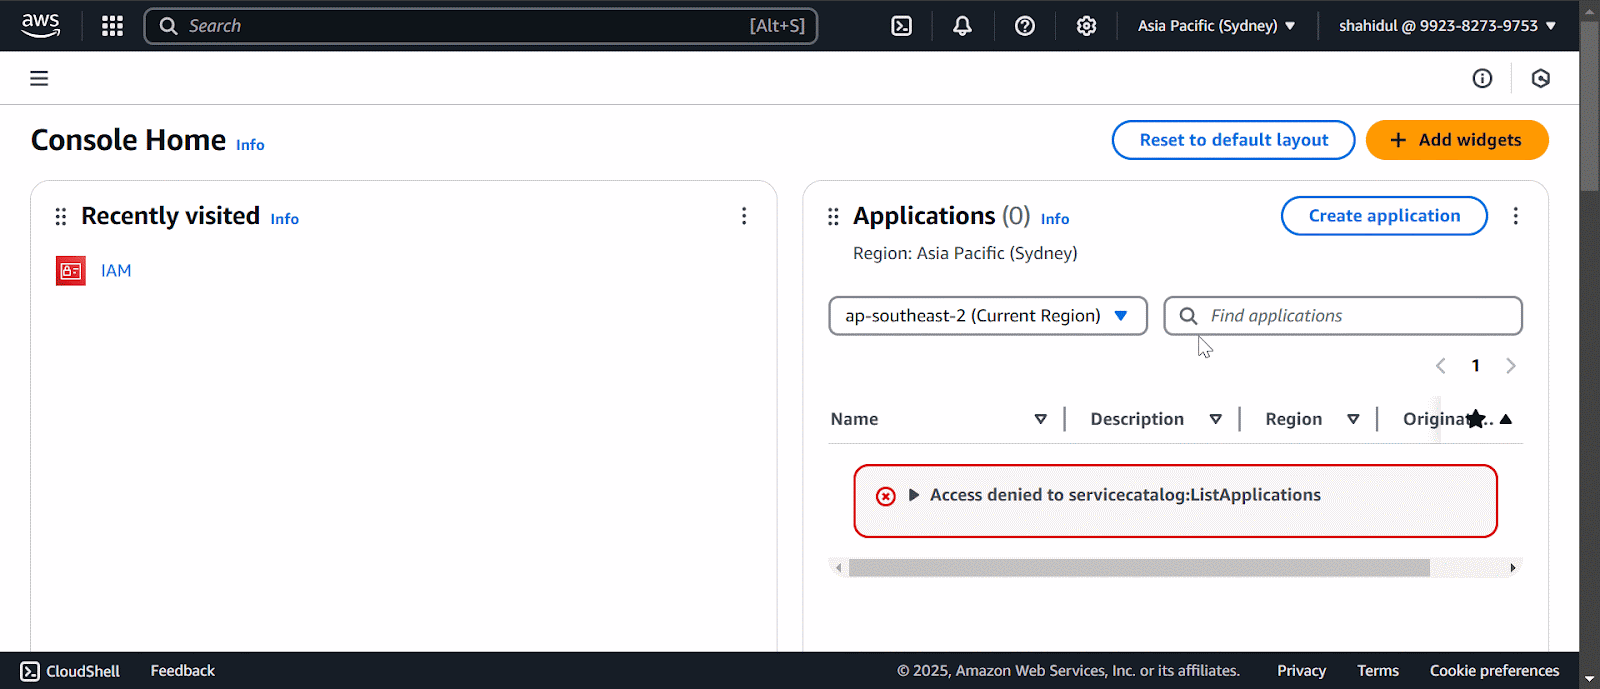Image resolution: width=1600 pixels, height=689 pixels.
Task: Open Info link beside Applications
Action: point(1055,219)
